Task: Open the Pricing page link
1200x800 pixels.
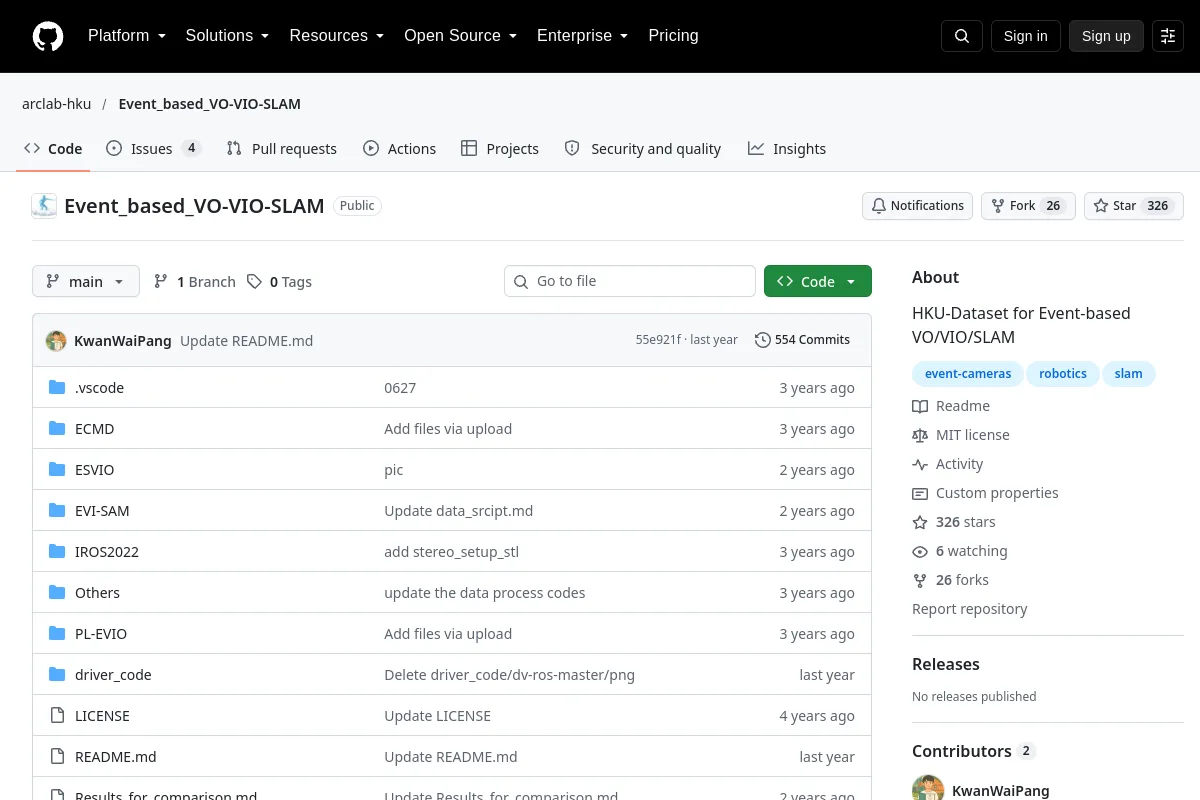Action: [x=673, y=36]
